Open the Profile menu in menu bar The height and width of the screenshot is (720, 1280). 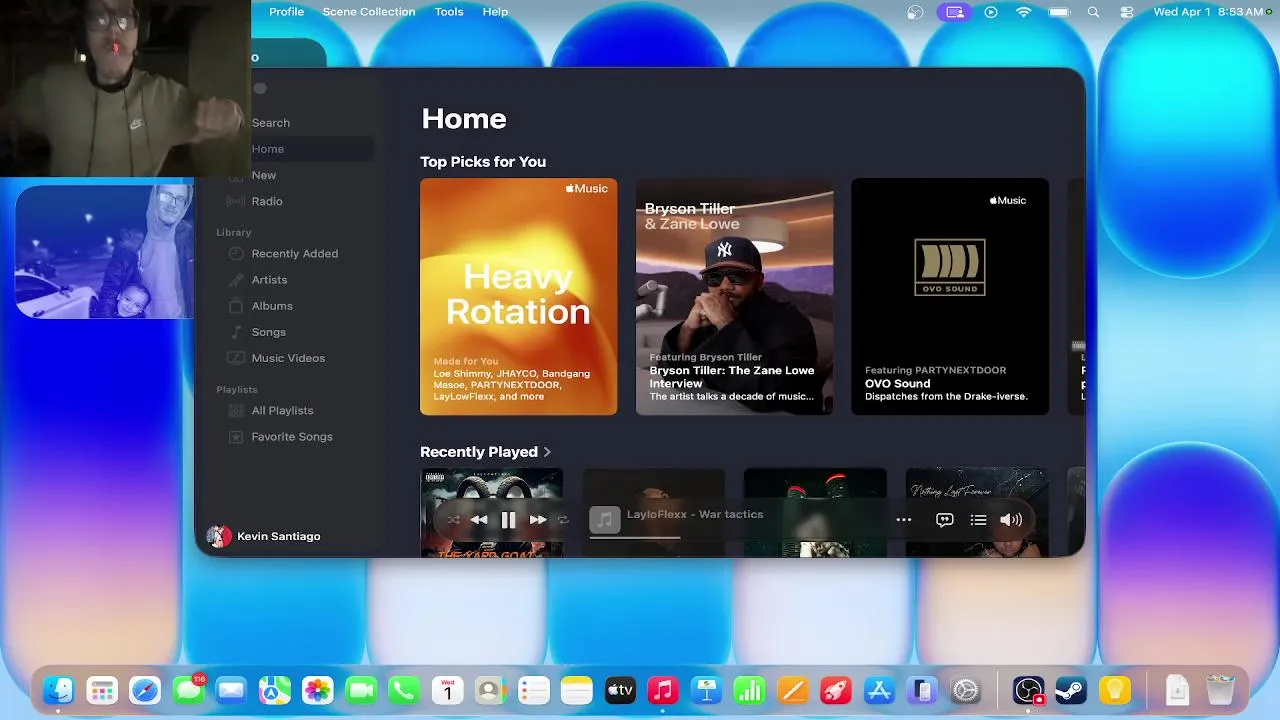[x=286, y=12]
